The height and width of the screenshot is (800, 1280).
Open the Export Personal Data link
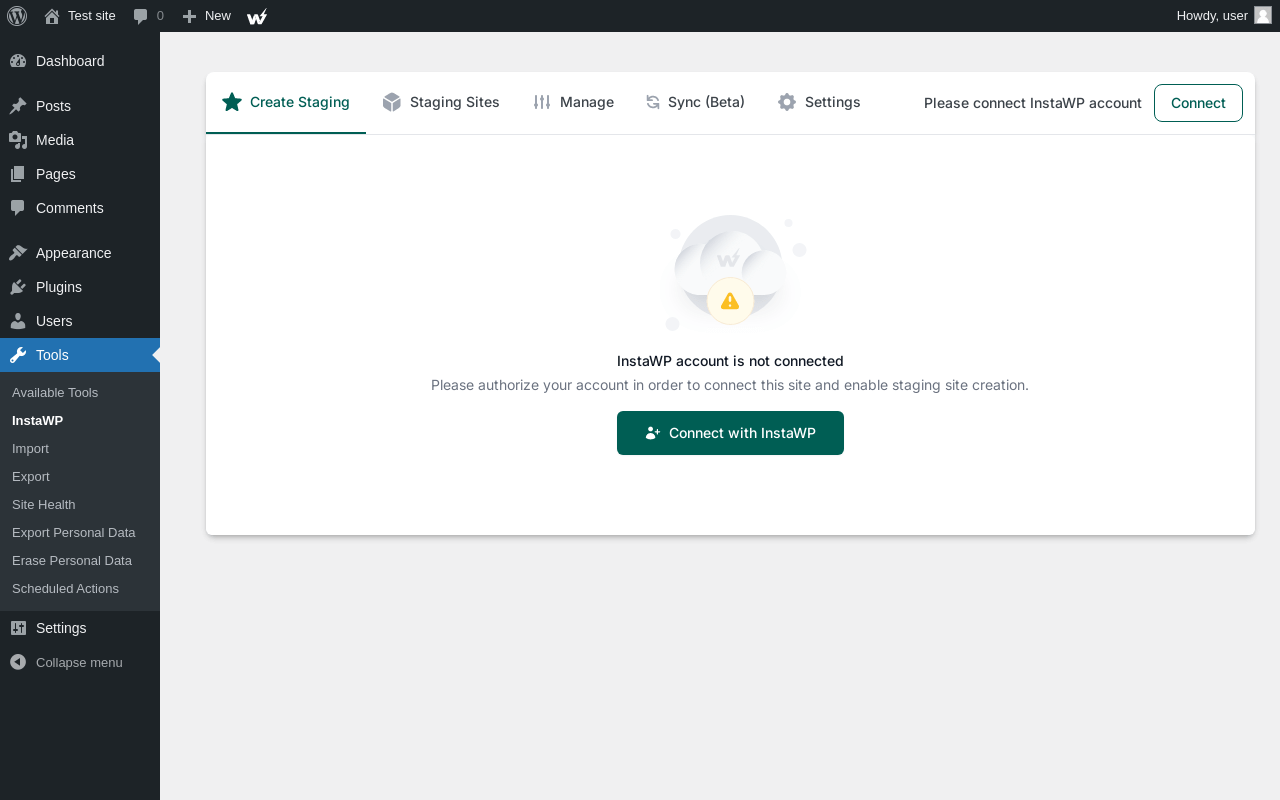tap(74, 533)
